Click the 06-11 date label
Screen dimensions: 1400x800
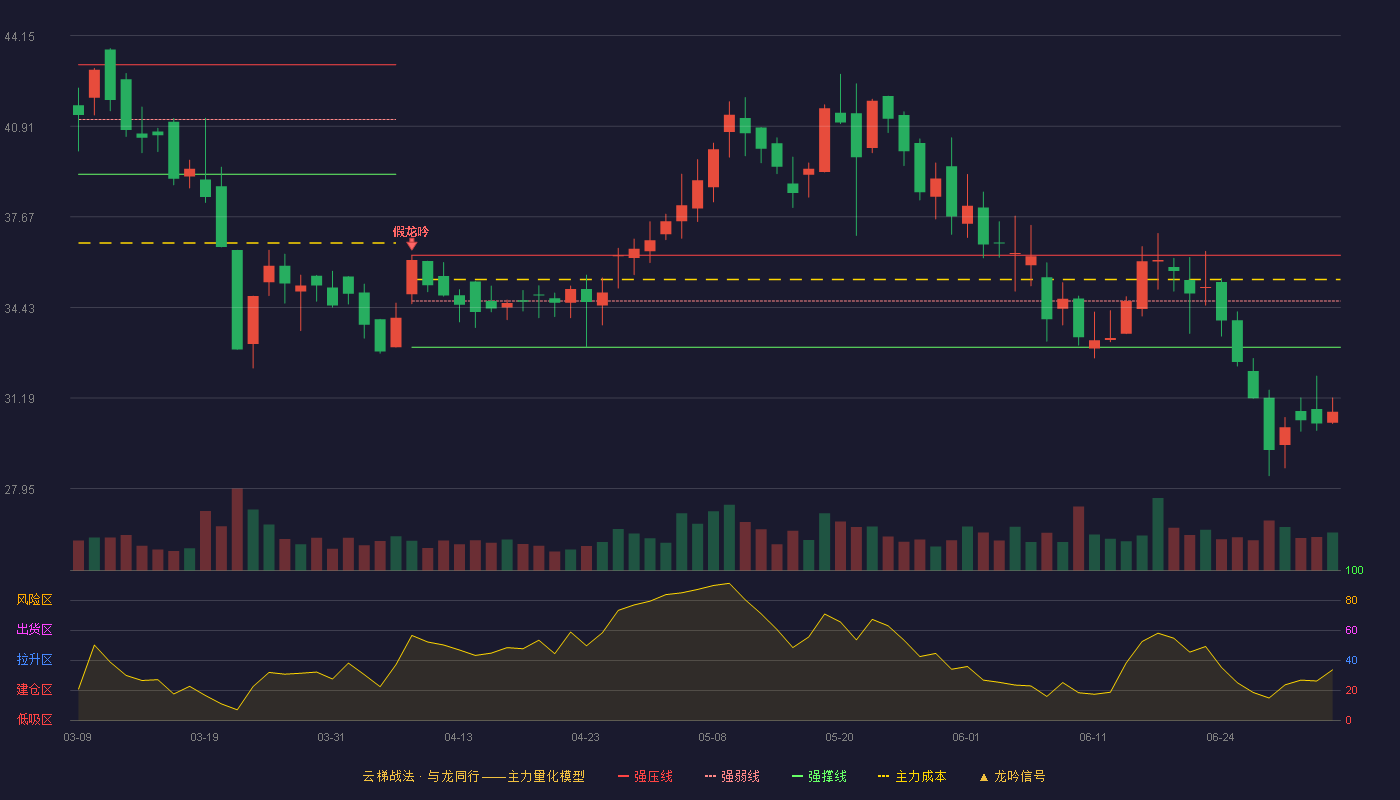pos(1093,737)
